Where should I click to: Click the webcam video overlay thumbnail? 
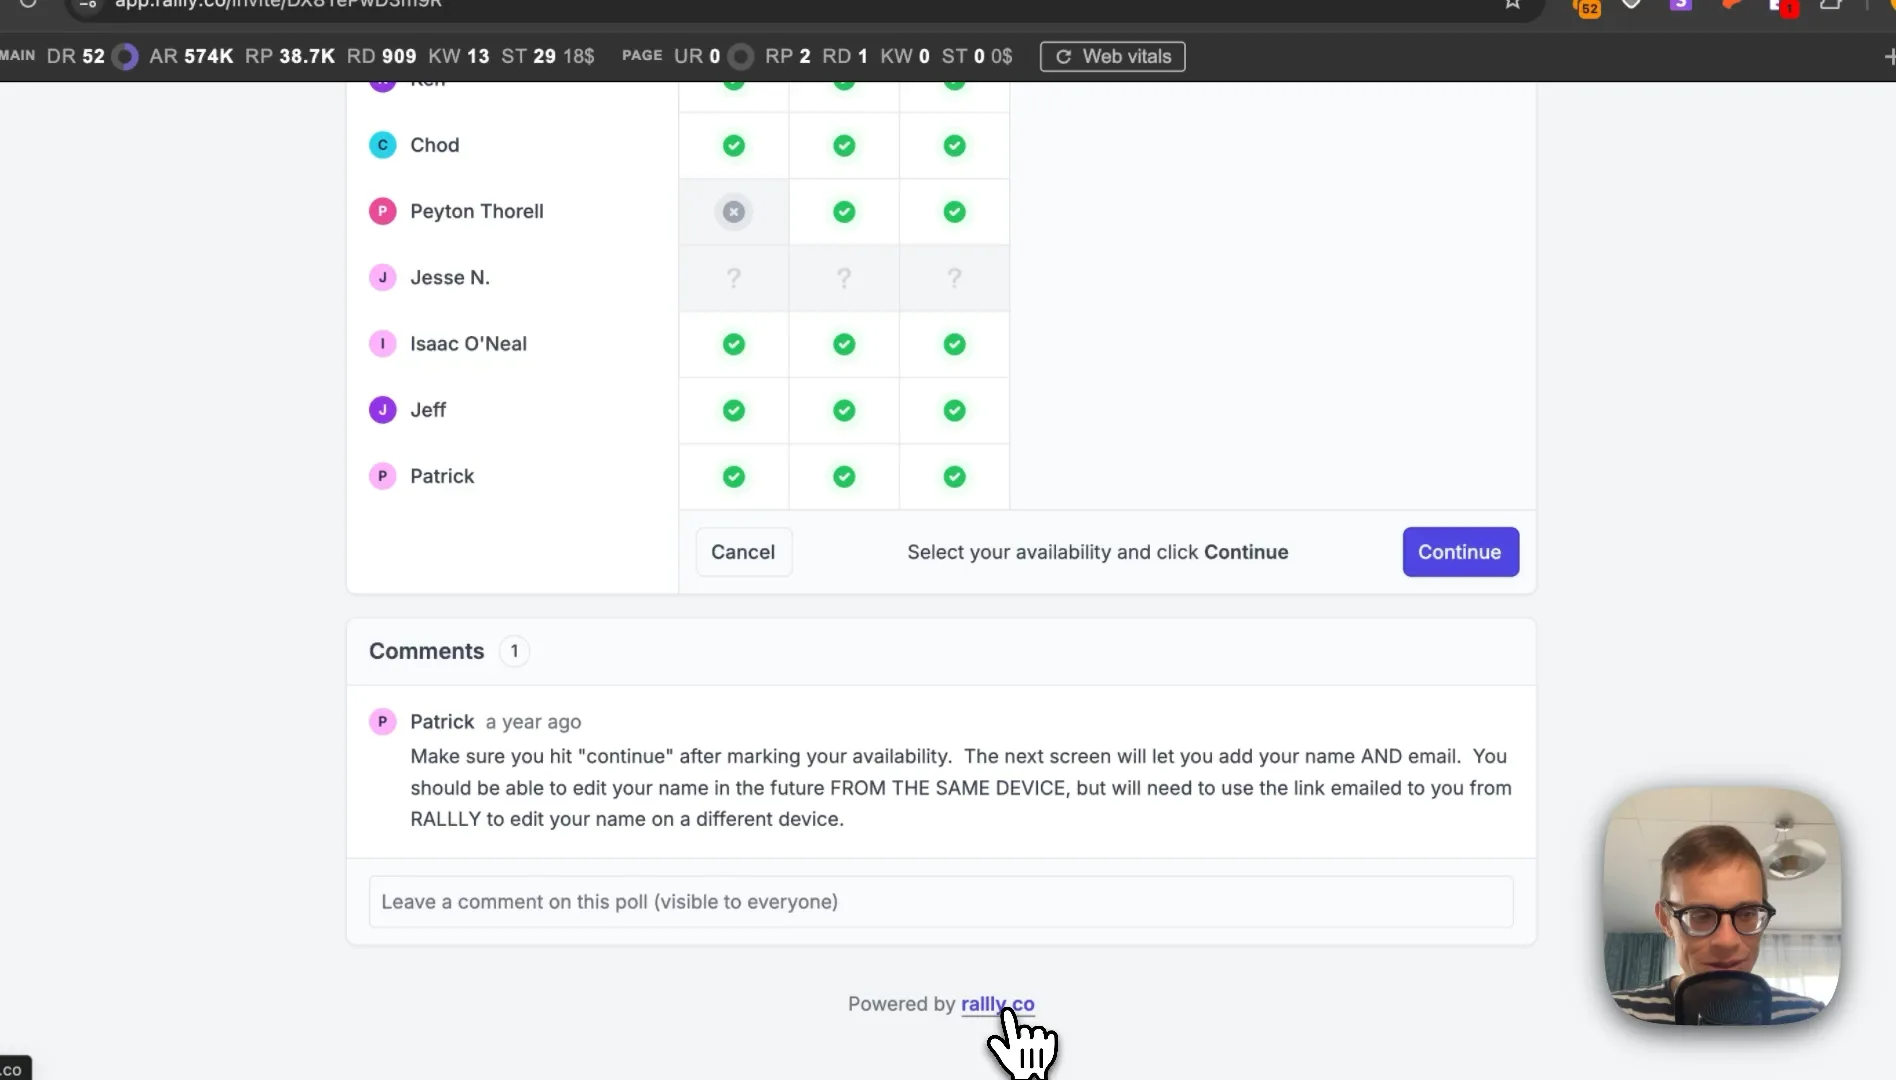(x=1722, y=905)
